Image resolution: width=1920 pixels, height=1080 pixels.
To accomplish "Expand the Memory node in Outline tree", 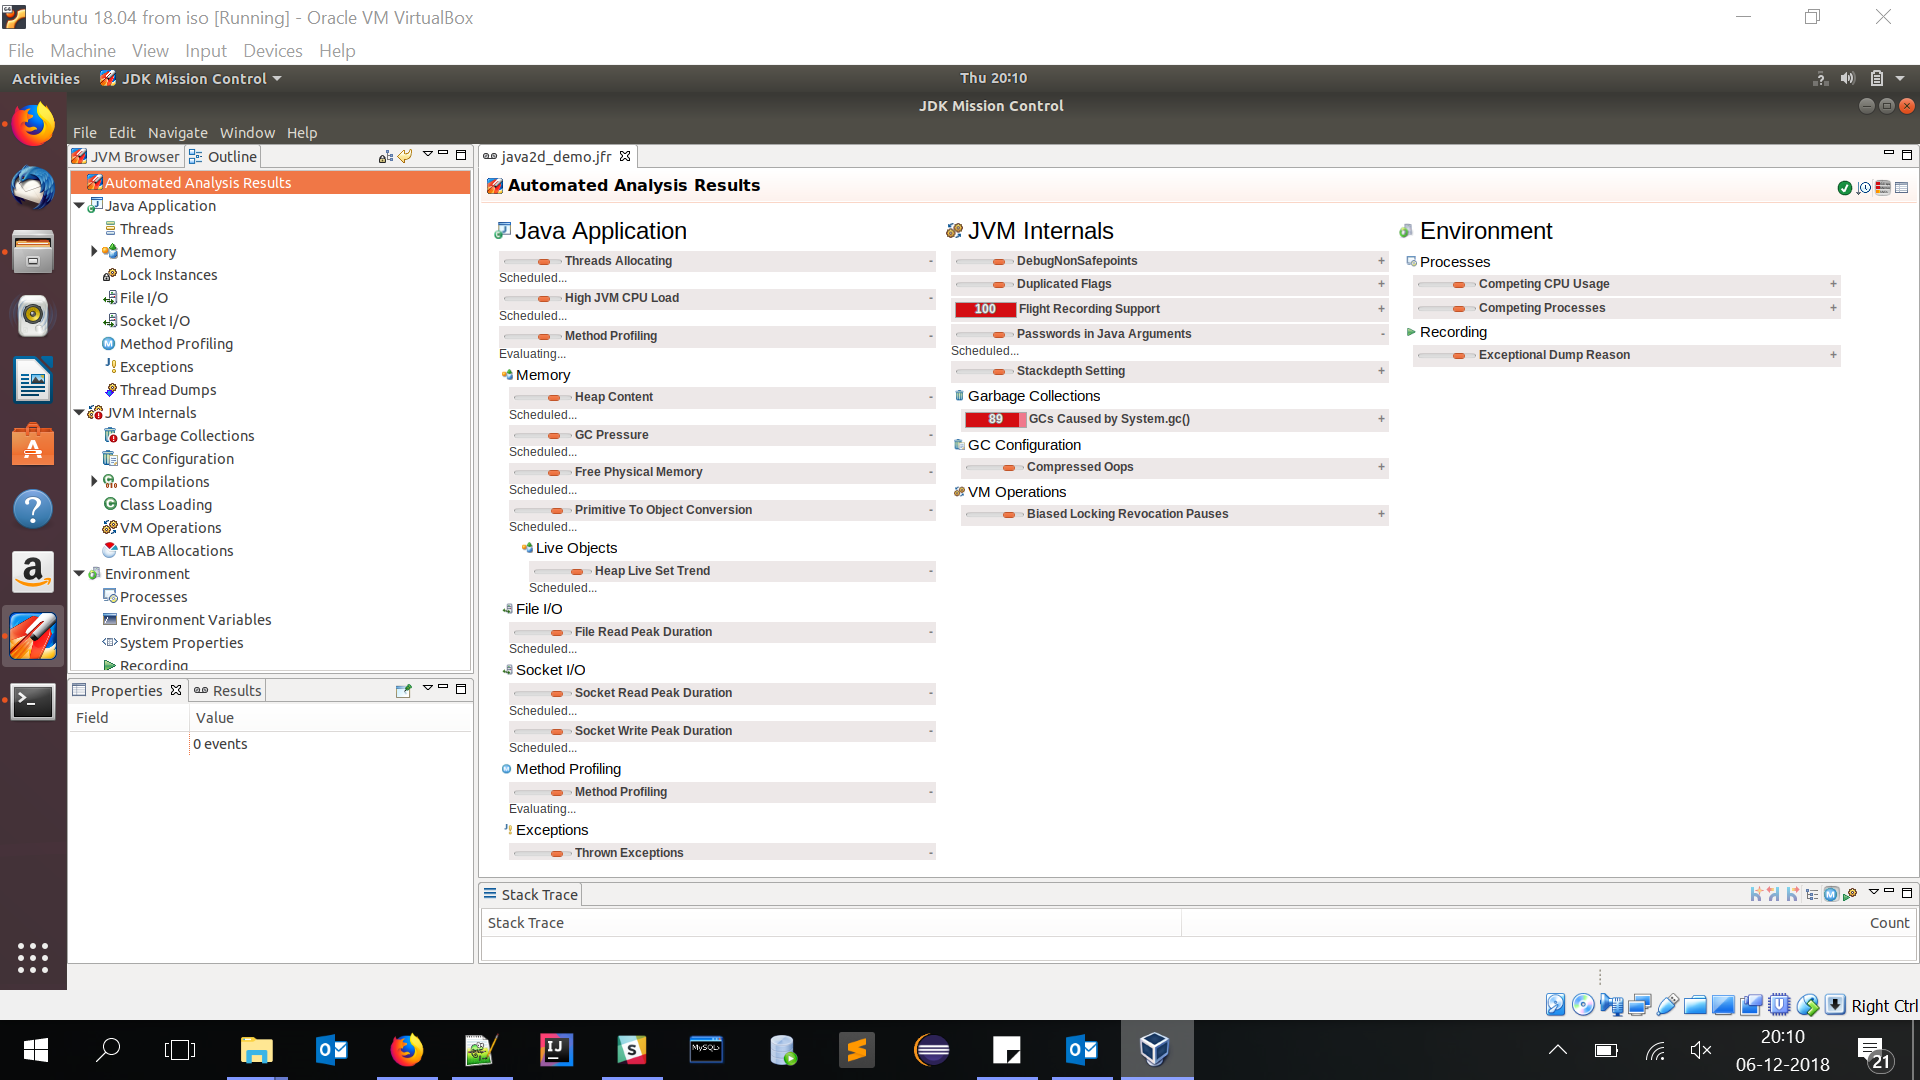I will click(94, 252).
